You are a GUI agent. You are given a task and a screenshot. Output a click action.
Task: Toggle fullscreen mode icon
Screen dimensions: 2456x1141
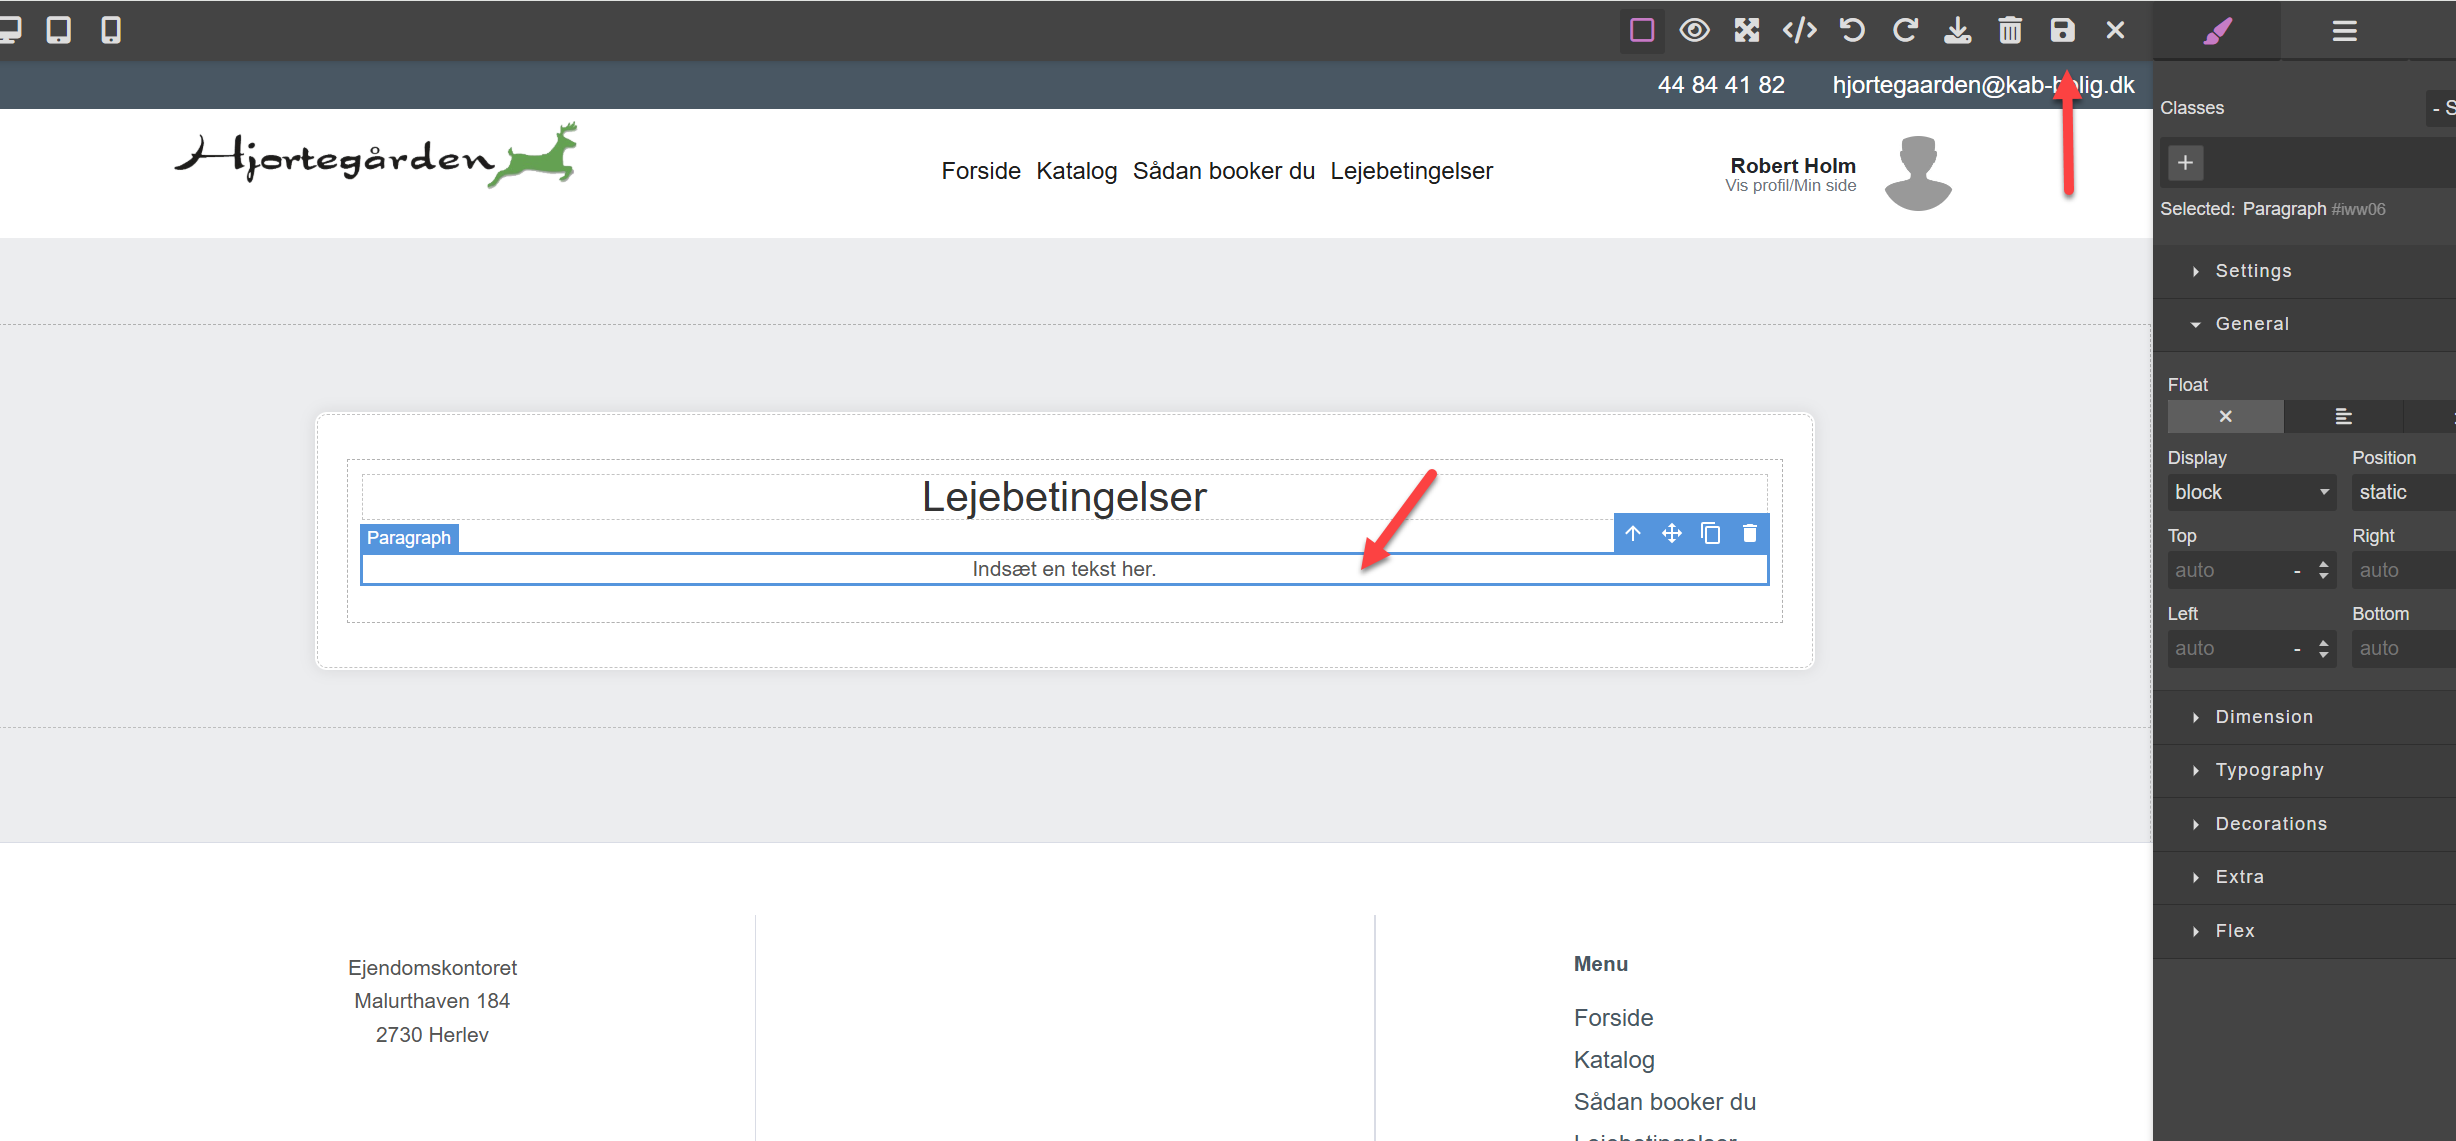click(x=1746, y=30)
